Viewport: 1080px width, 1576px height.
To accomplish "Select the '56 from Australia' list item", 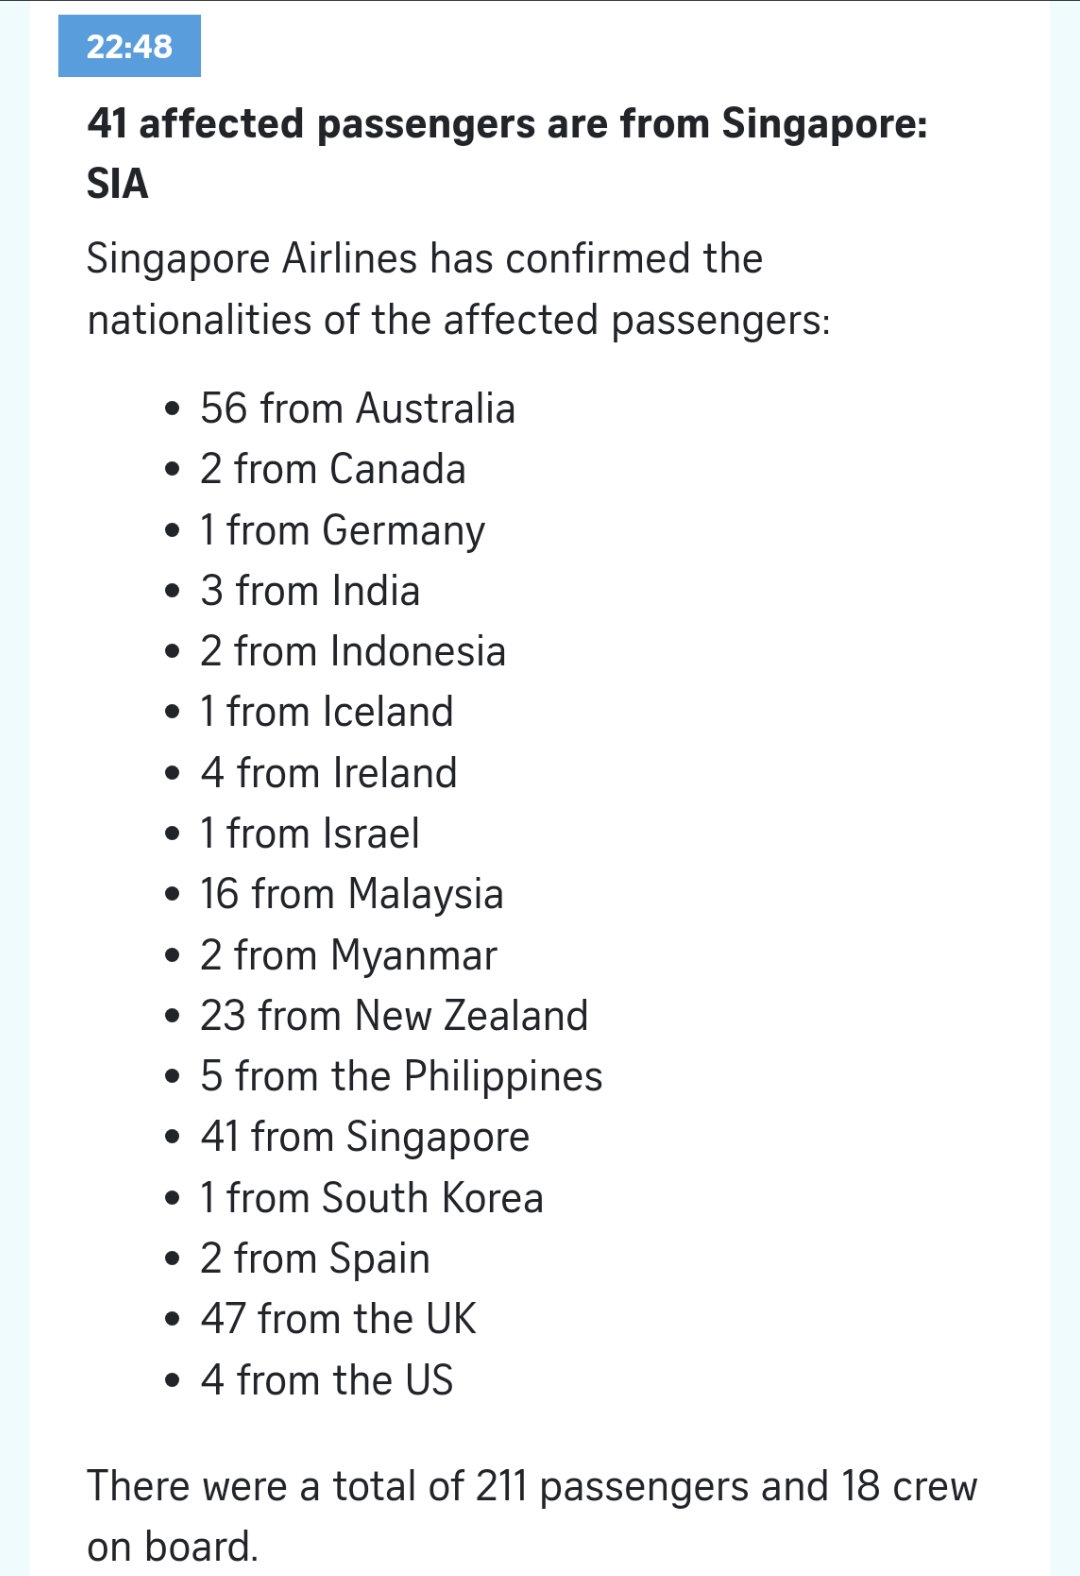I will [357, 408].
